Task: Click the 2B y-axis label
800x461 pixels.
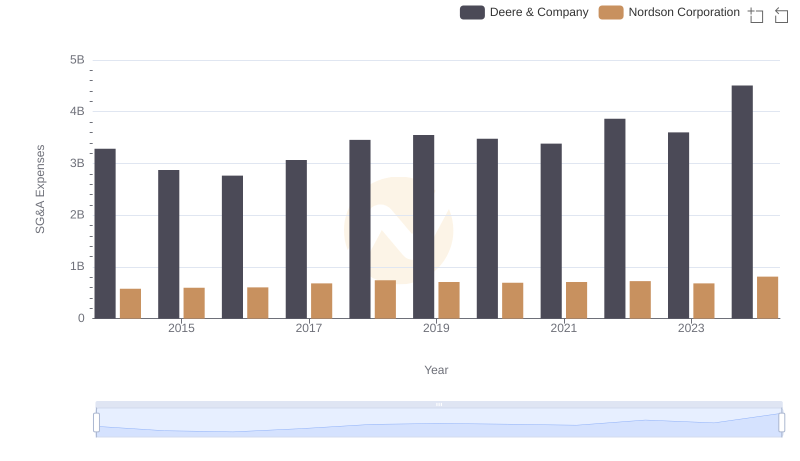Action: [x=77, y=215]
